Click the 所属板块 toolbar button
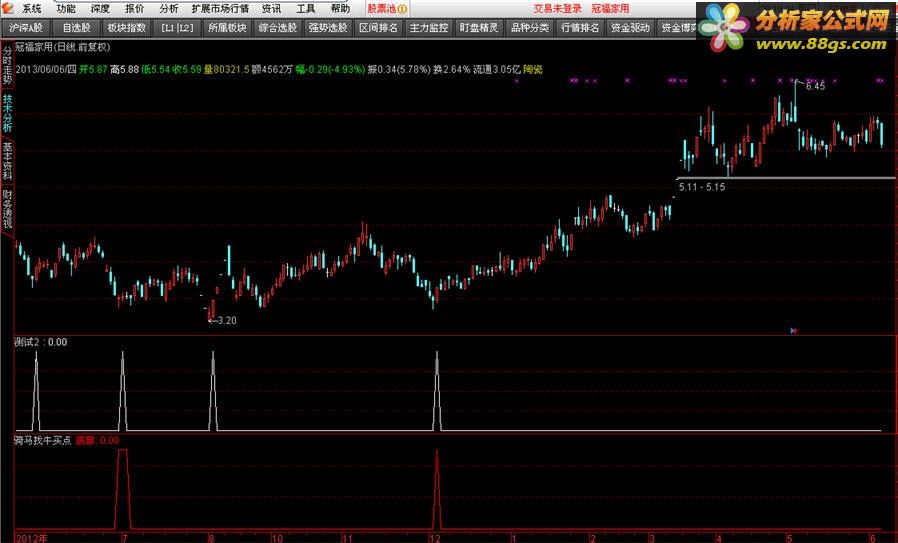The width and height of the screenshot is (898, 543). coord(227,27)
